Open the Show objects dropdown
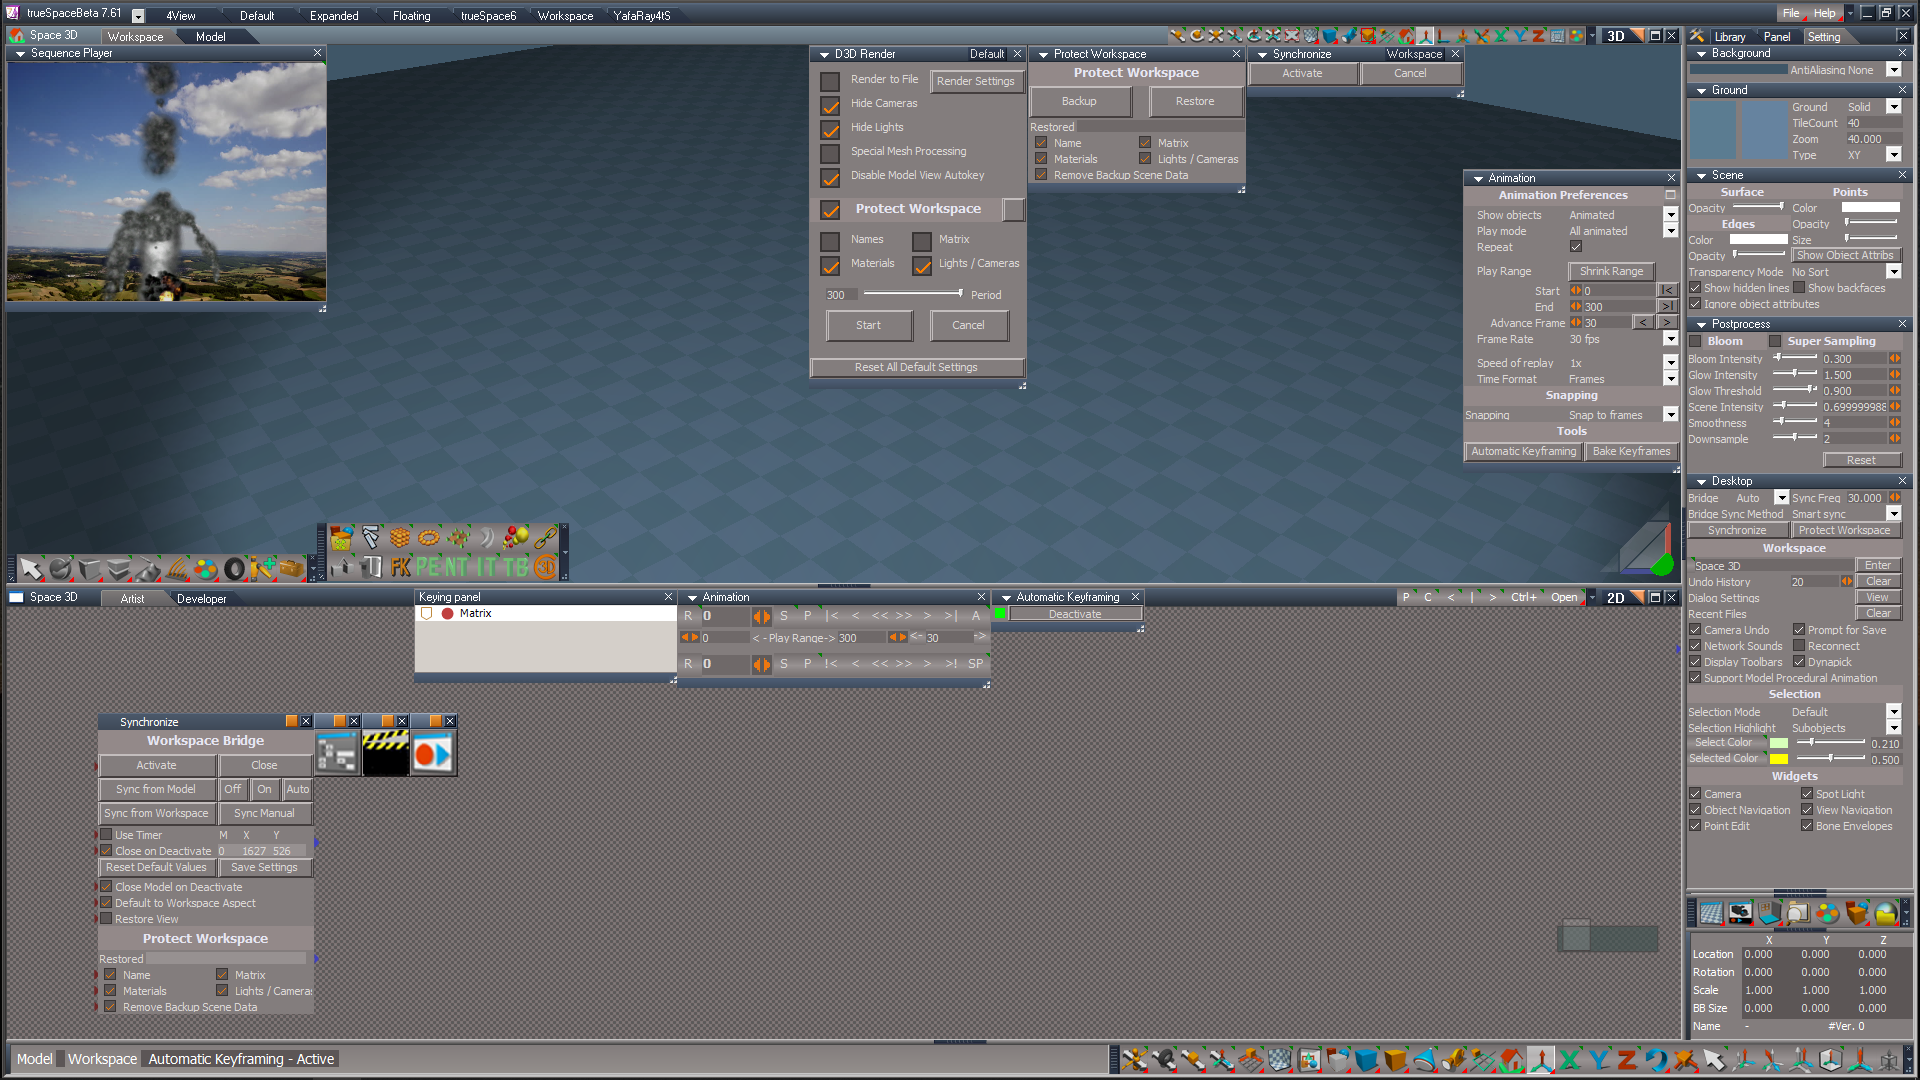1920x1080 pixels. [1670, 215]
